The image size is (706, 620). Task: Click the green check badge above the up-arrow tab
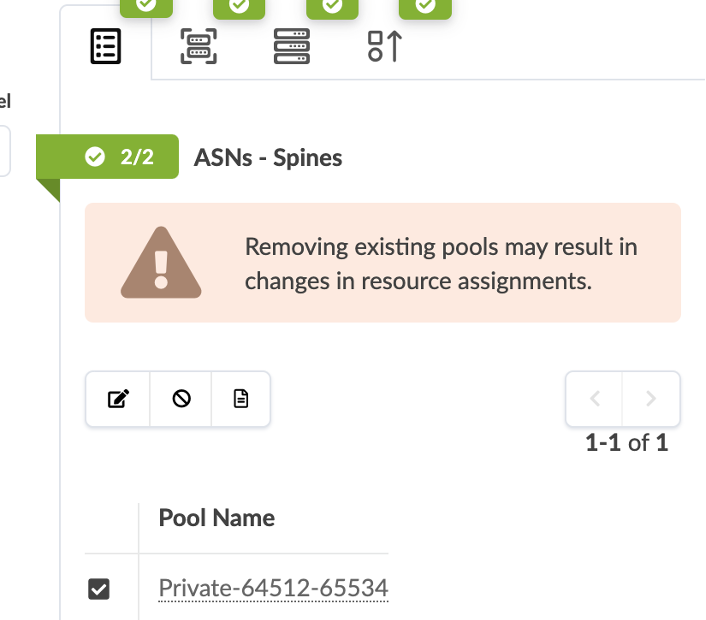point(425,7)
